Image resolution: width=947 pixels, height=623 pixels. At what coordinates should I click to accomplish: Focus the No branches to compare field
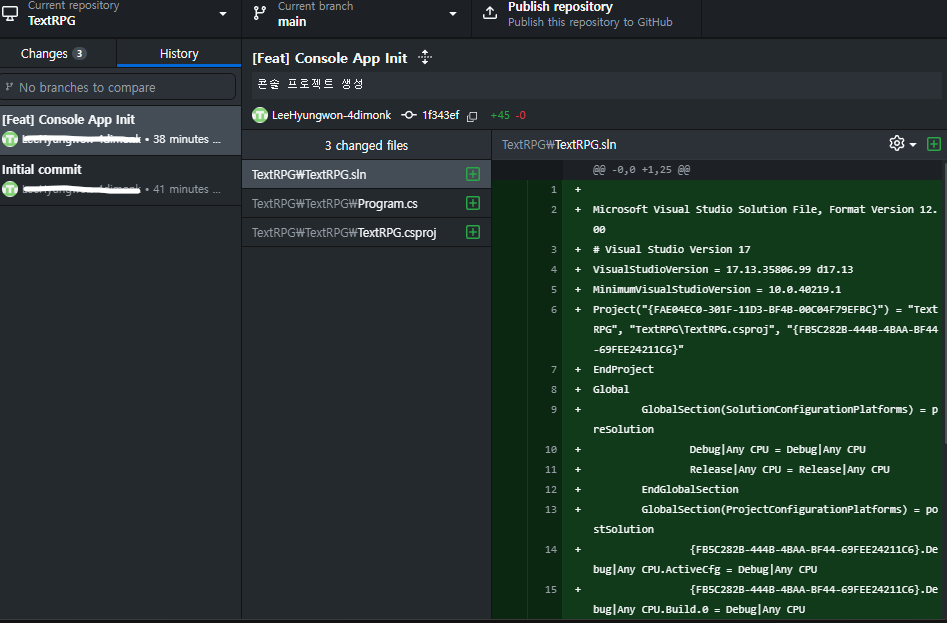click(x=118, y=87)
